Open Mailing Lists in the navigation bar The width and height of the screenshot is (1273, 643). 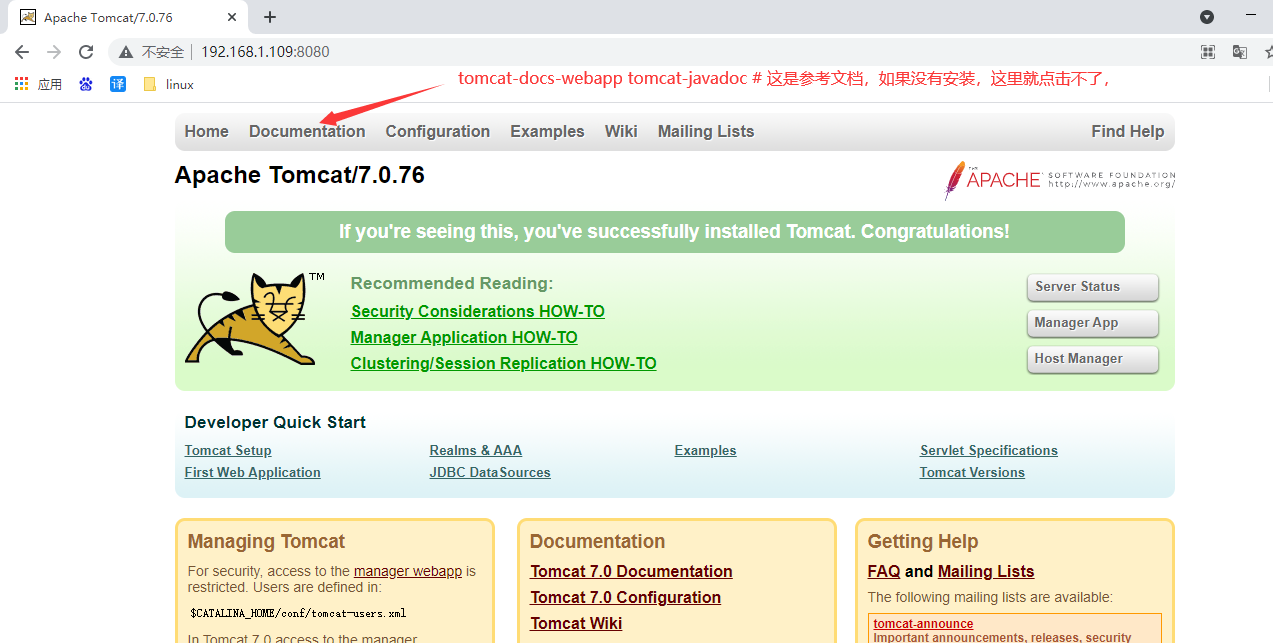tap(706, 131)
